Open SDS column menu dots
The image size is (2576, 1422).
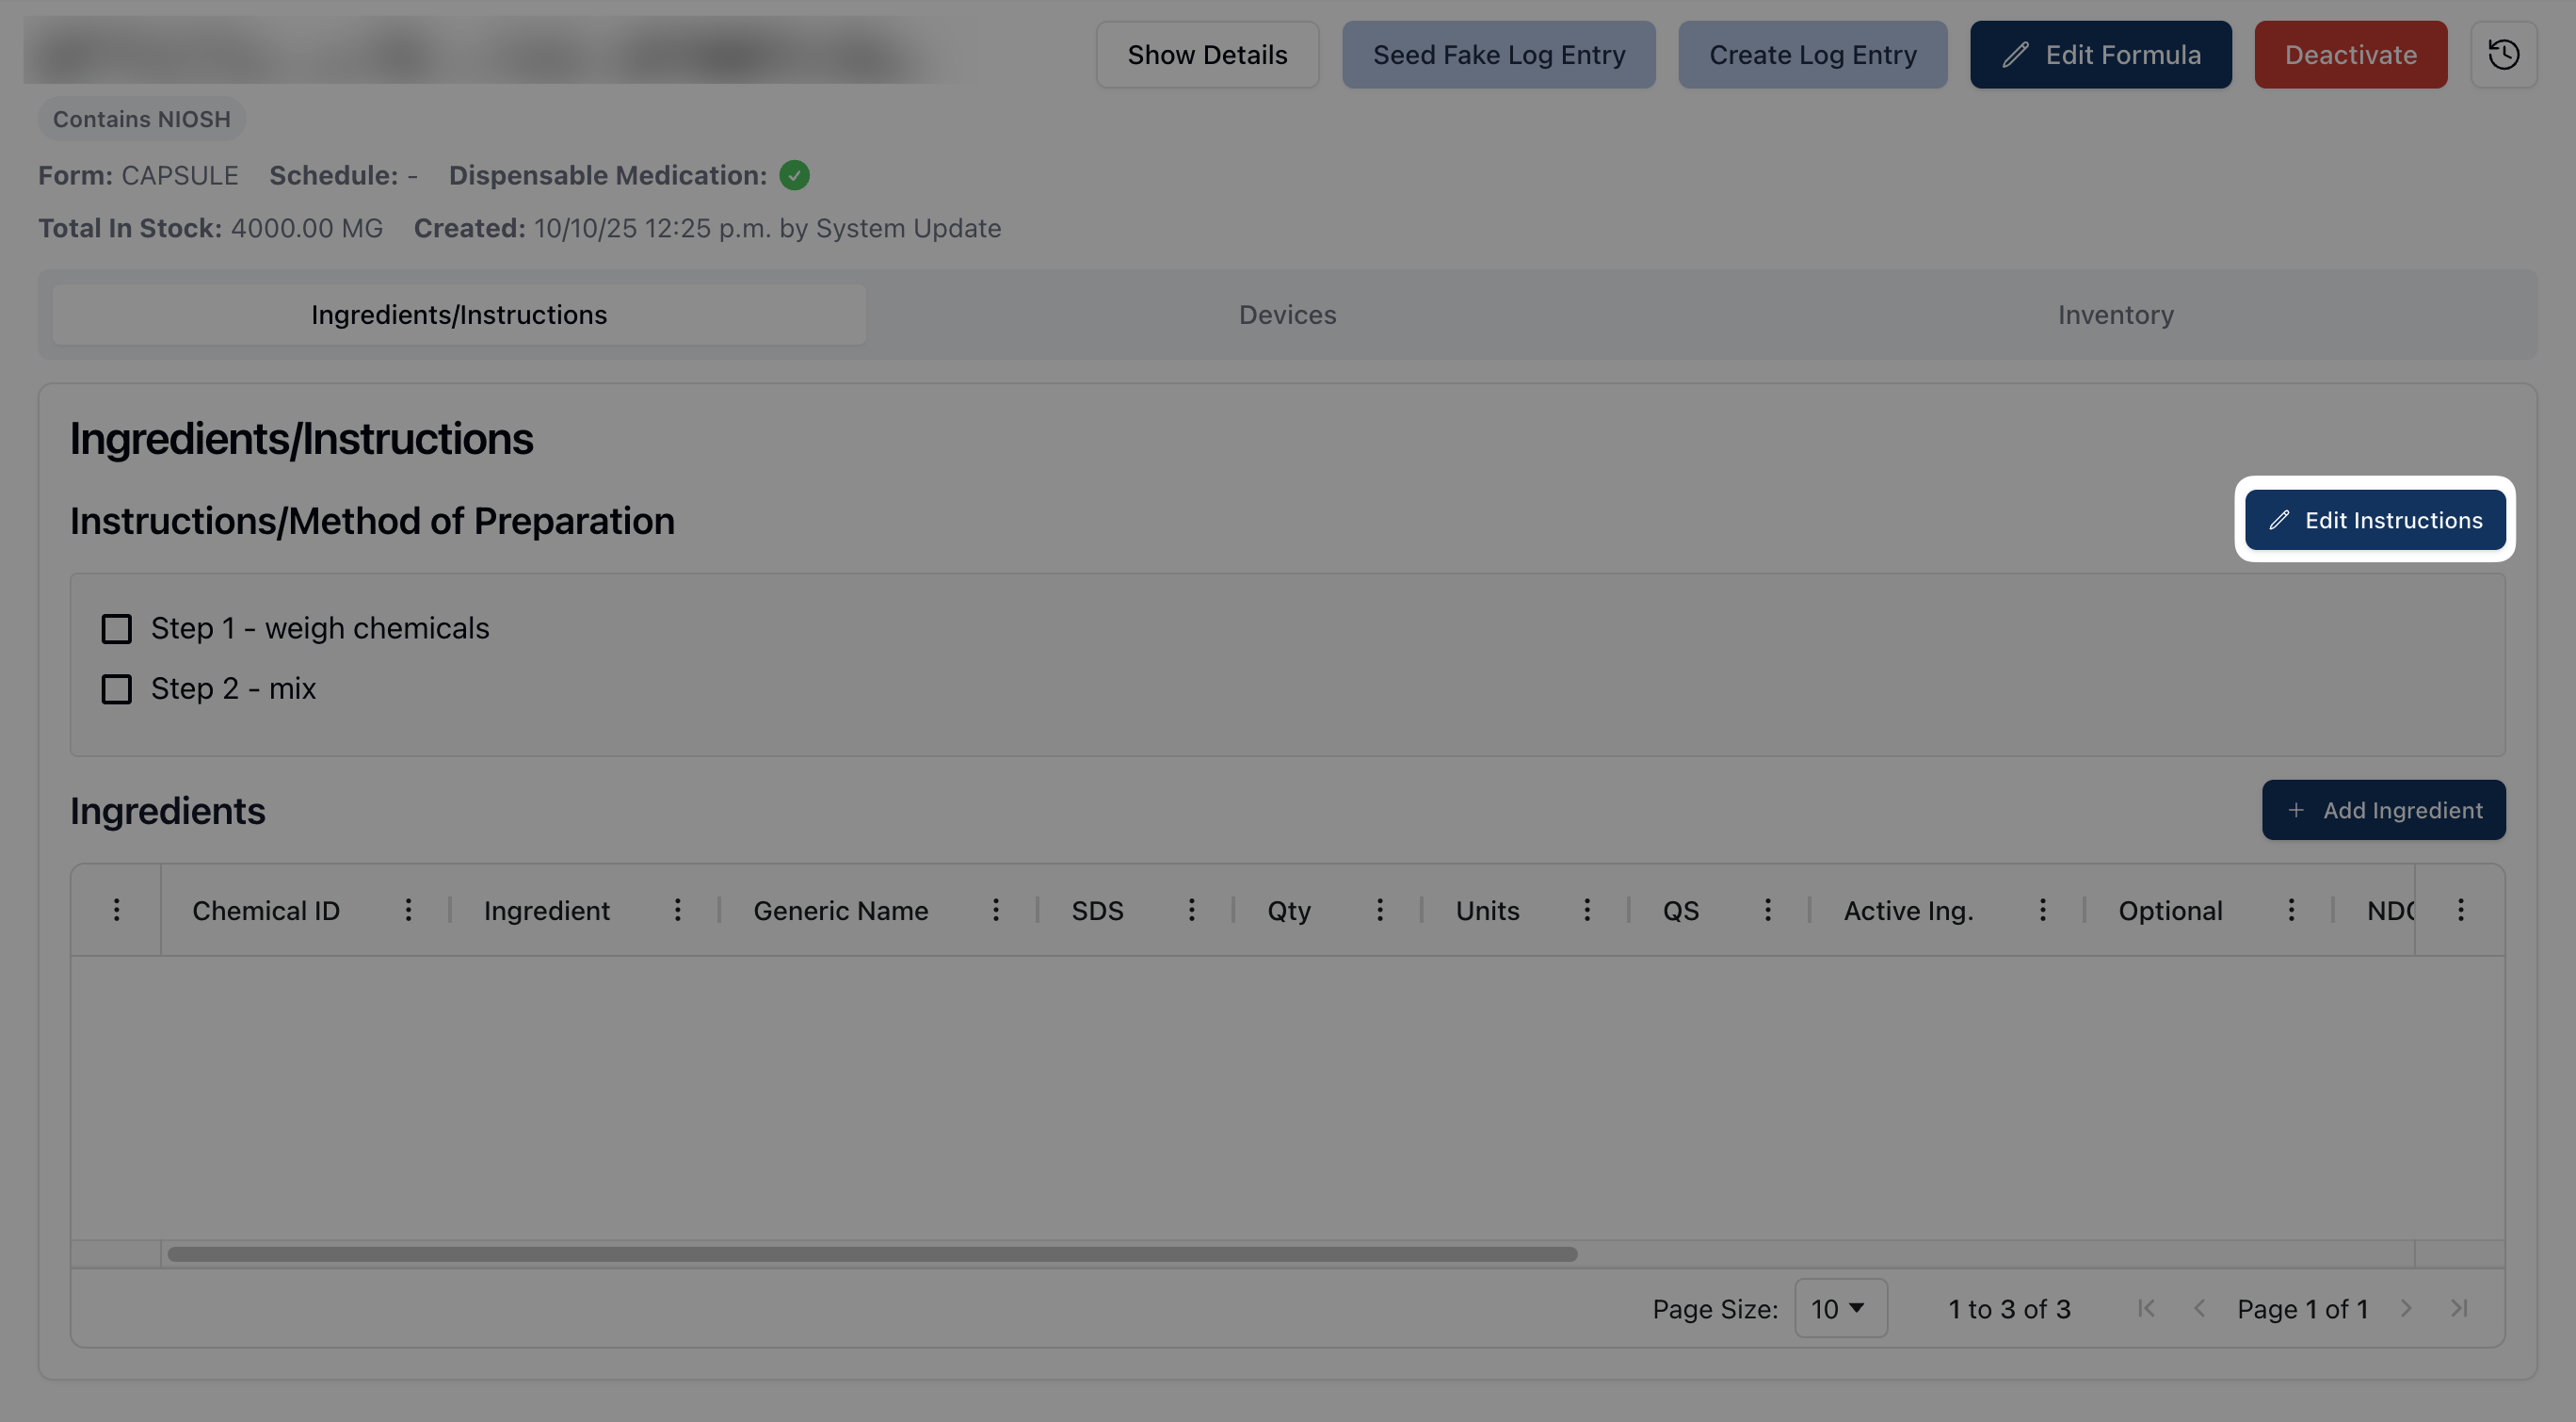1191,910
